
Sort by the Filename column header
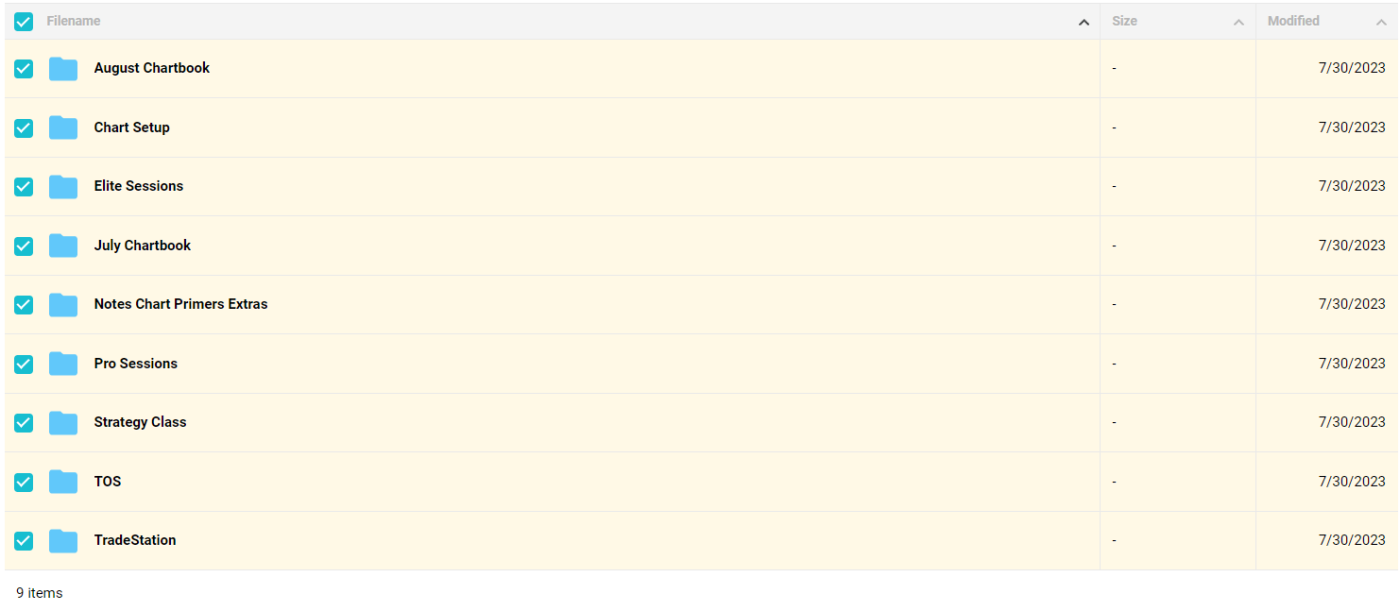point(74,21)
